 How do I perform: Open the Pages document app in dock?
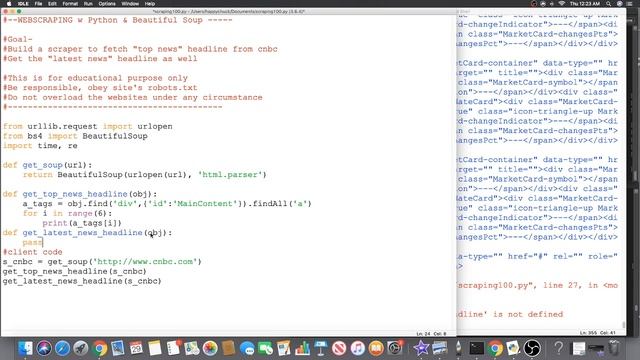pyautogui.click(x=284, y=349)
